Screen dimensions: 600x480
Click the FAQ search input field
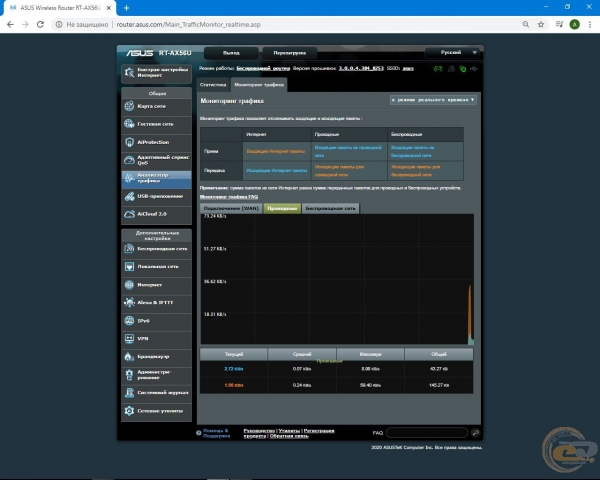pos(427,433)
